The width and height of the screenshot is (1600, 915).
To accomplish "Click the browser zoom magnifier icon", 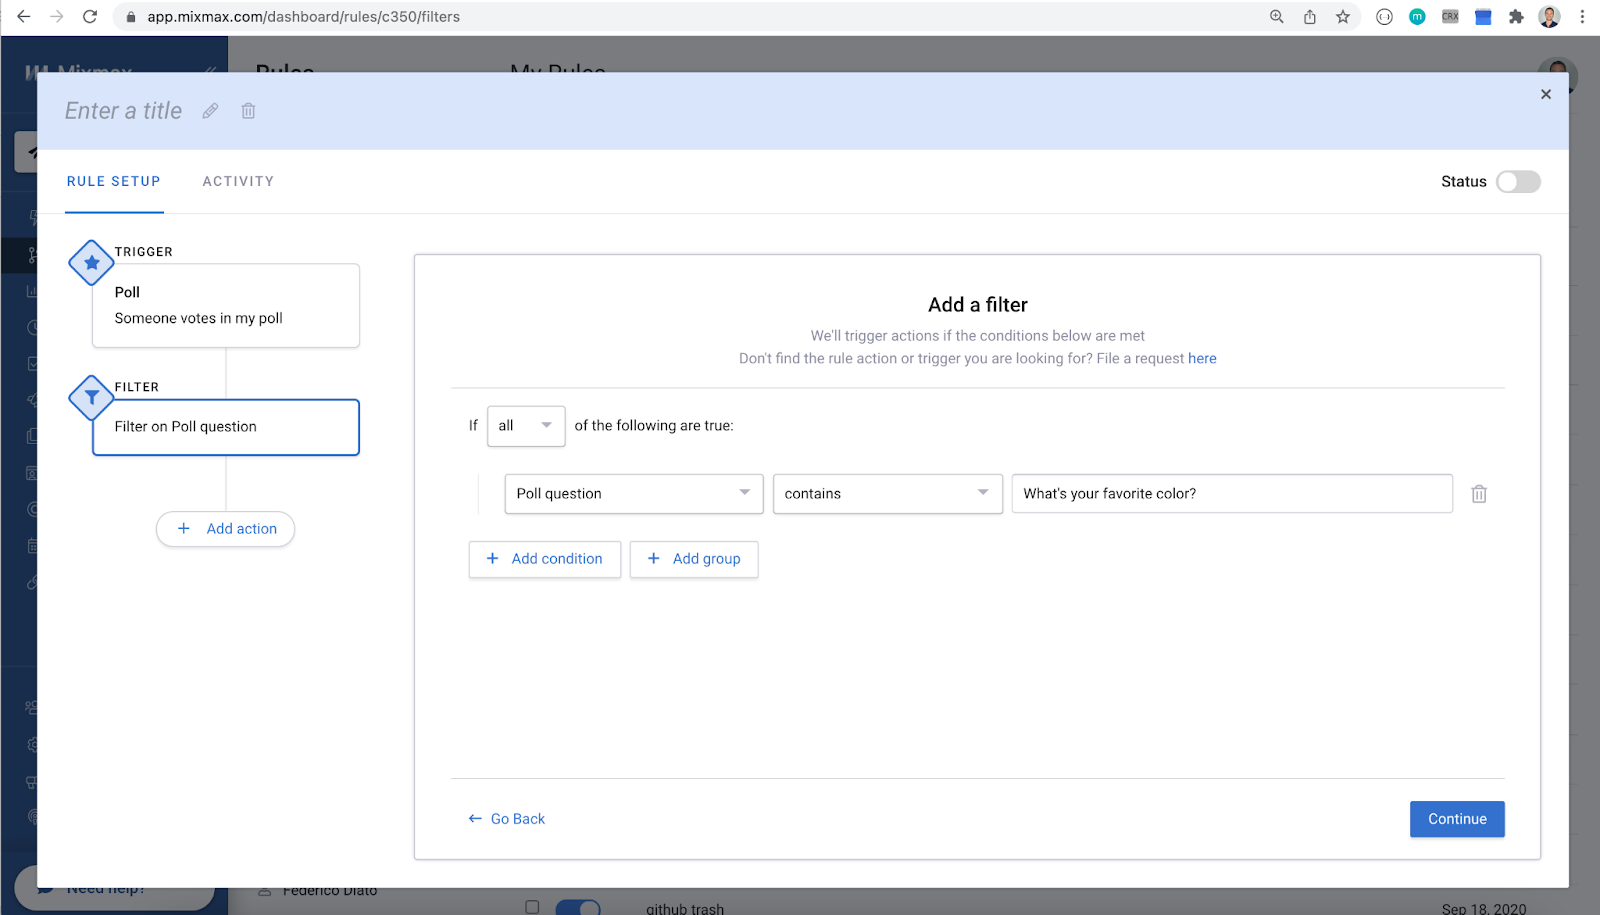I will [1277, 17].
